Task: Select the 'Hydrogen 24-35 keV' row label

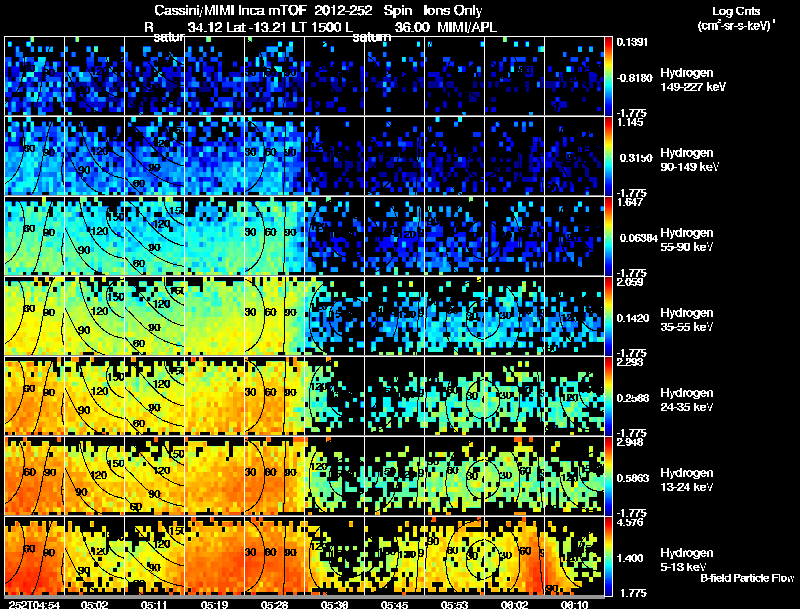Action: [x=686, y=400]
